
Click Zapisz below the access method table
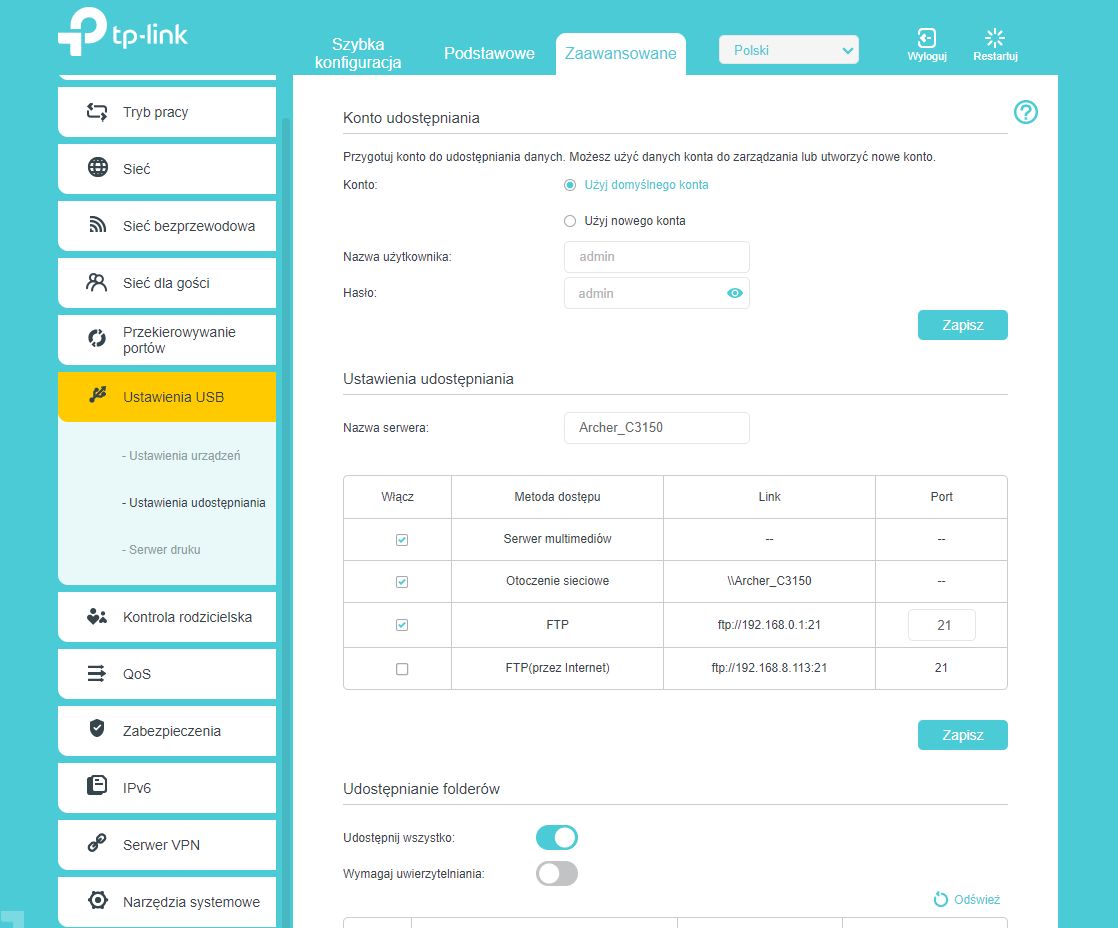pos(963,735)
